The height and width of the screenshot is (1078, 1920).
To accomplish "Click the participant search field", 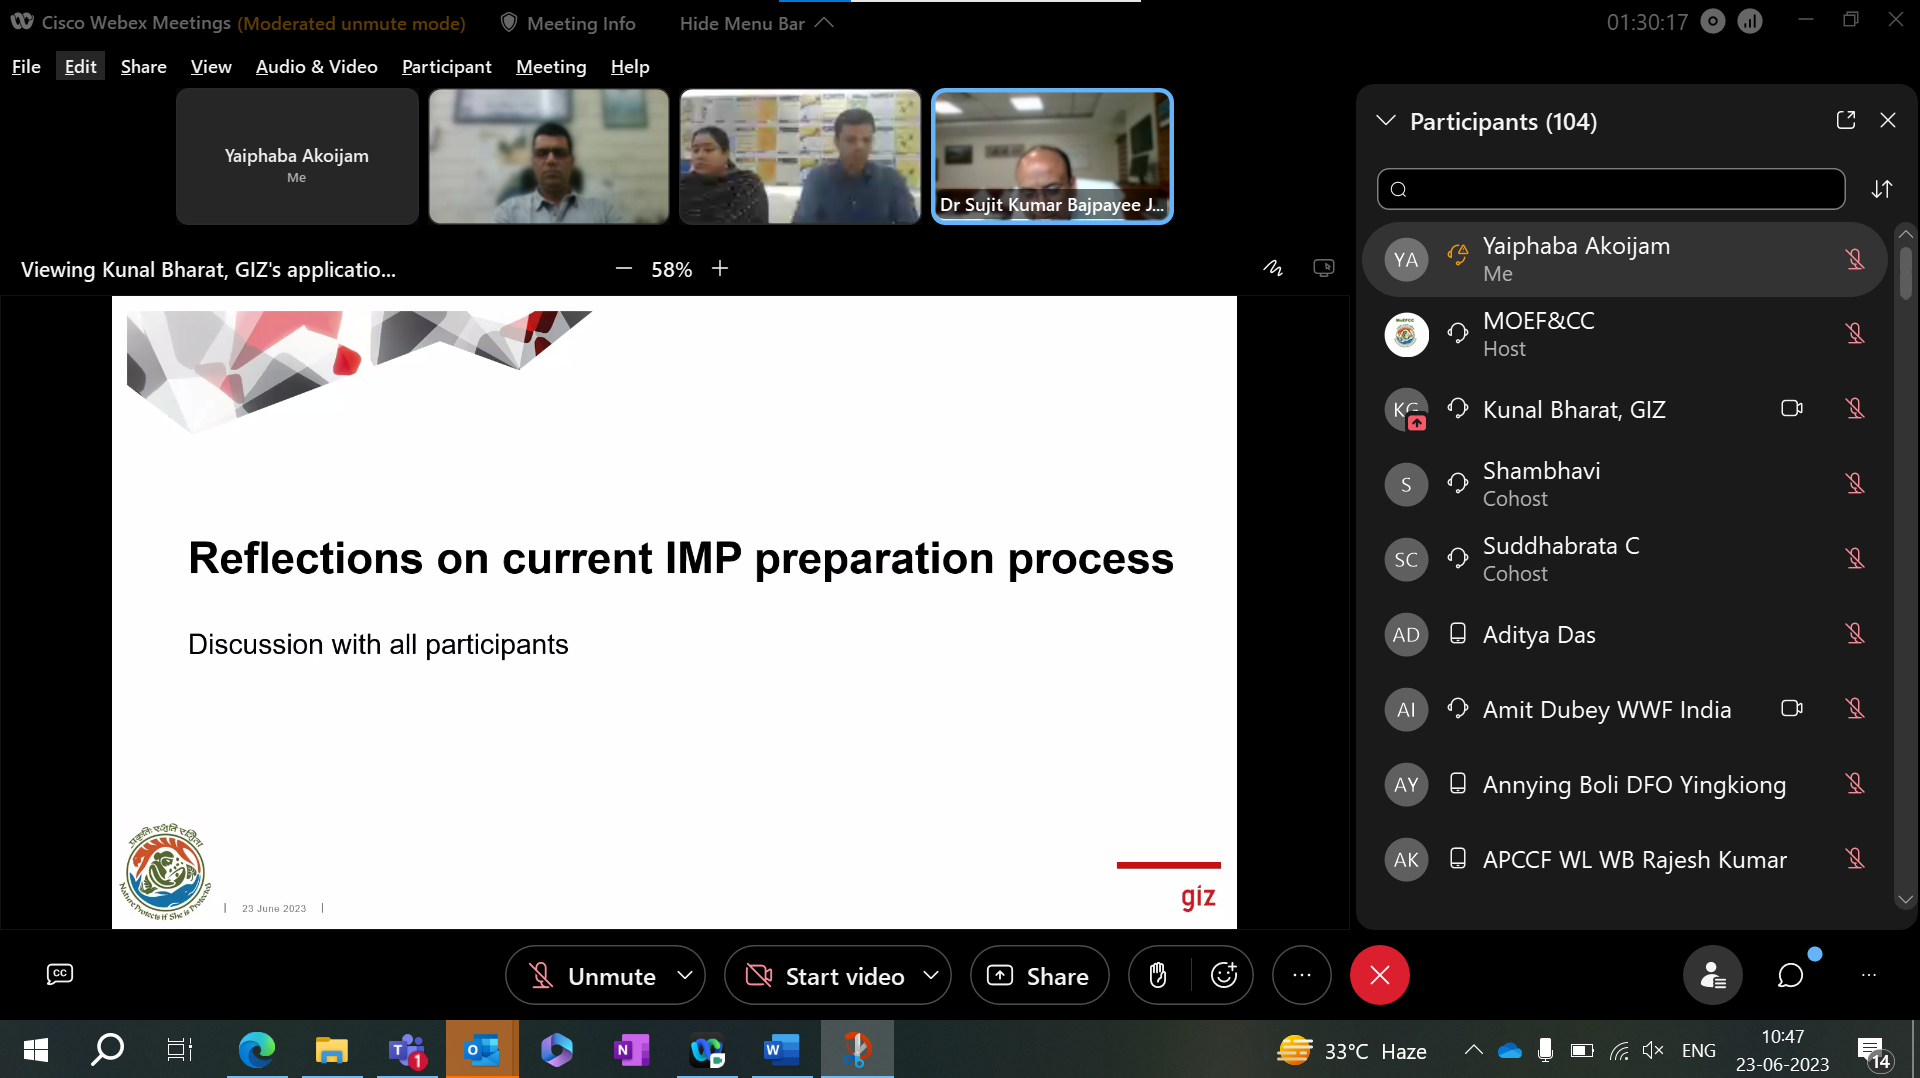I will [1610, 189].
